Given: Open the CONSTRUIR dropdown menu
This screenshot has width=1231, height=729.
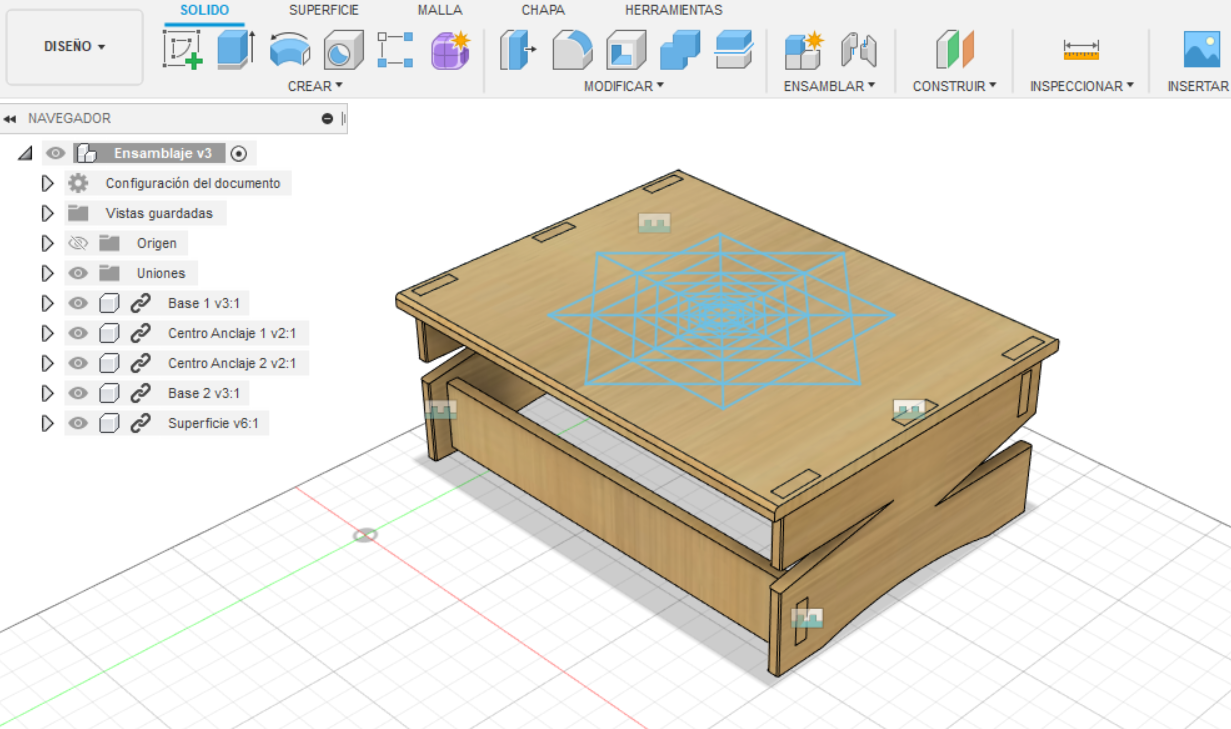Looking at the screenshot, I should pos(954,86).
